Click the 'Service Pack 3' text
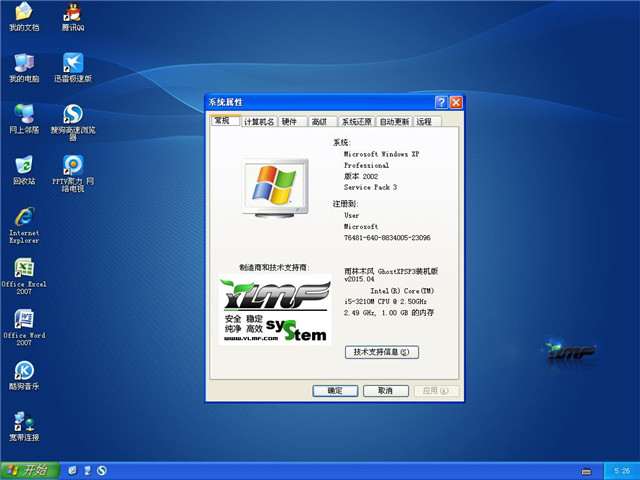The width and height of the screenshot is (640, 480). (370, 187)
